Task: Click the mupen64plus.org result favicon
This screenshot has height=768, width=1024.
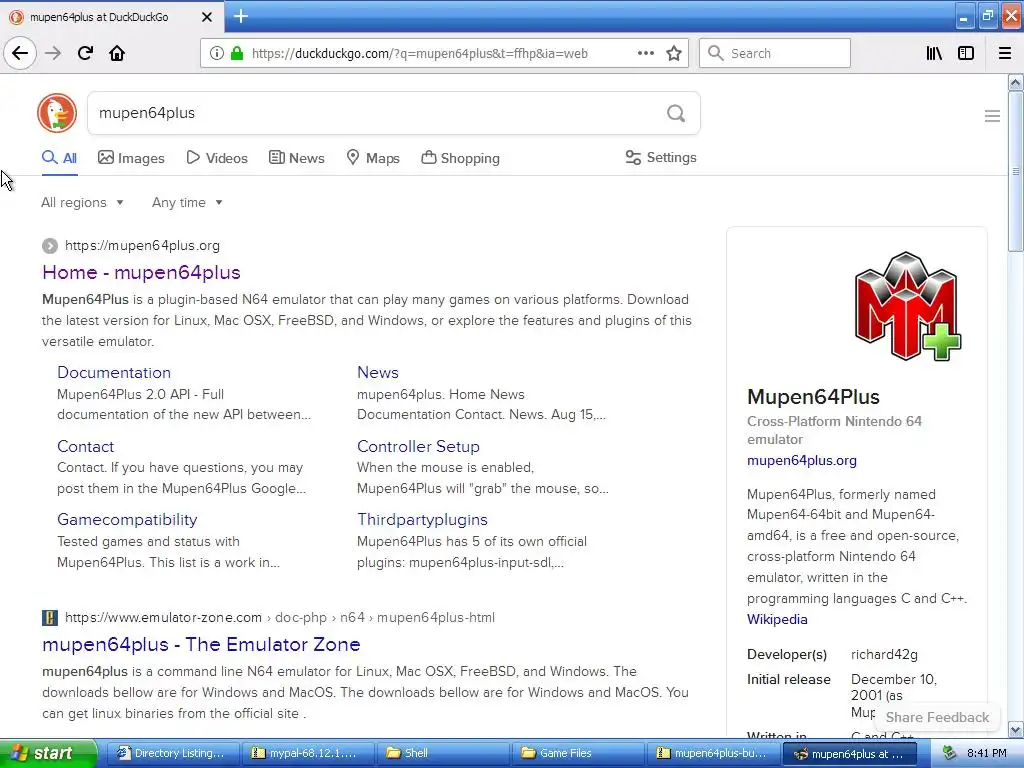Action: (x=50, y=246)
